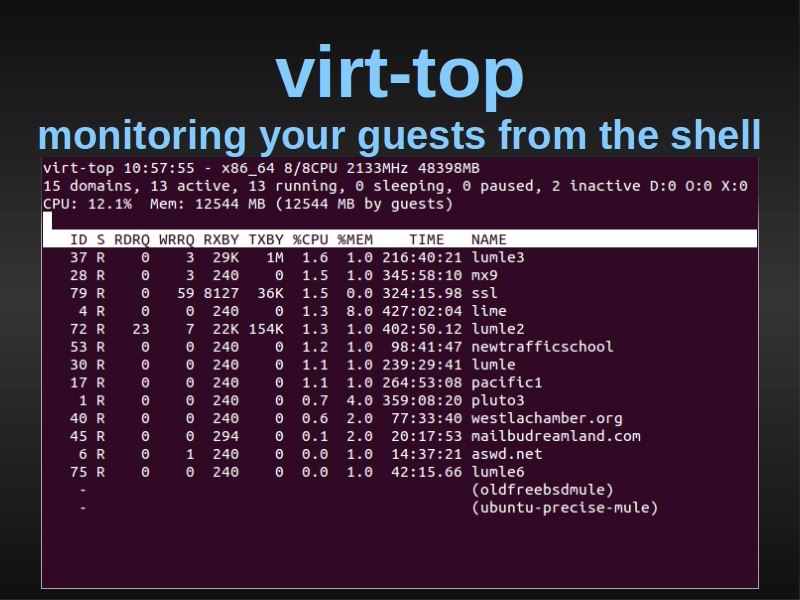The image size is (800, 600).
Task: Select the guest name pacific1
Action: 507,383
